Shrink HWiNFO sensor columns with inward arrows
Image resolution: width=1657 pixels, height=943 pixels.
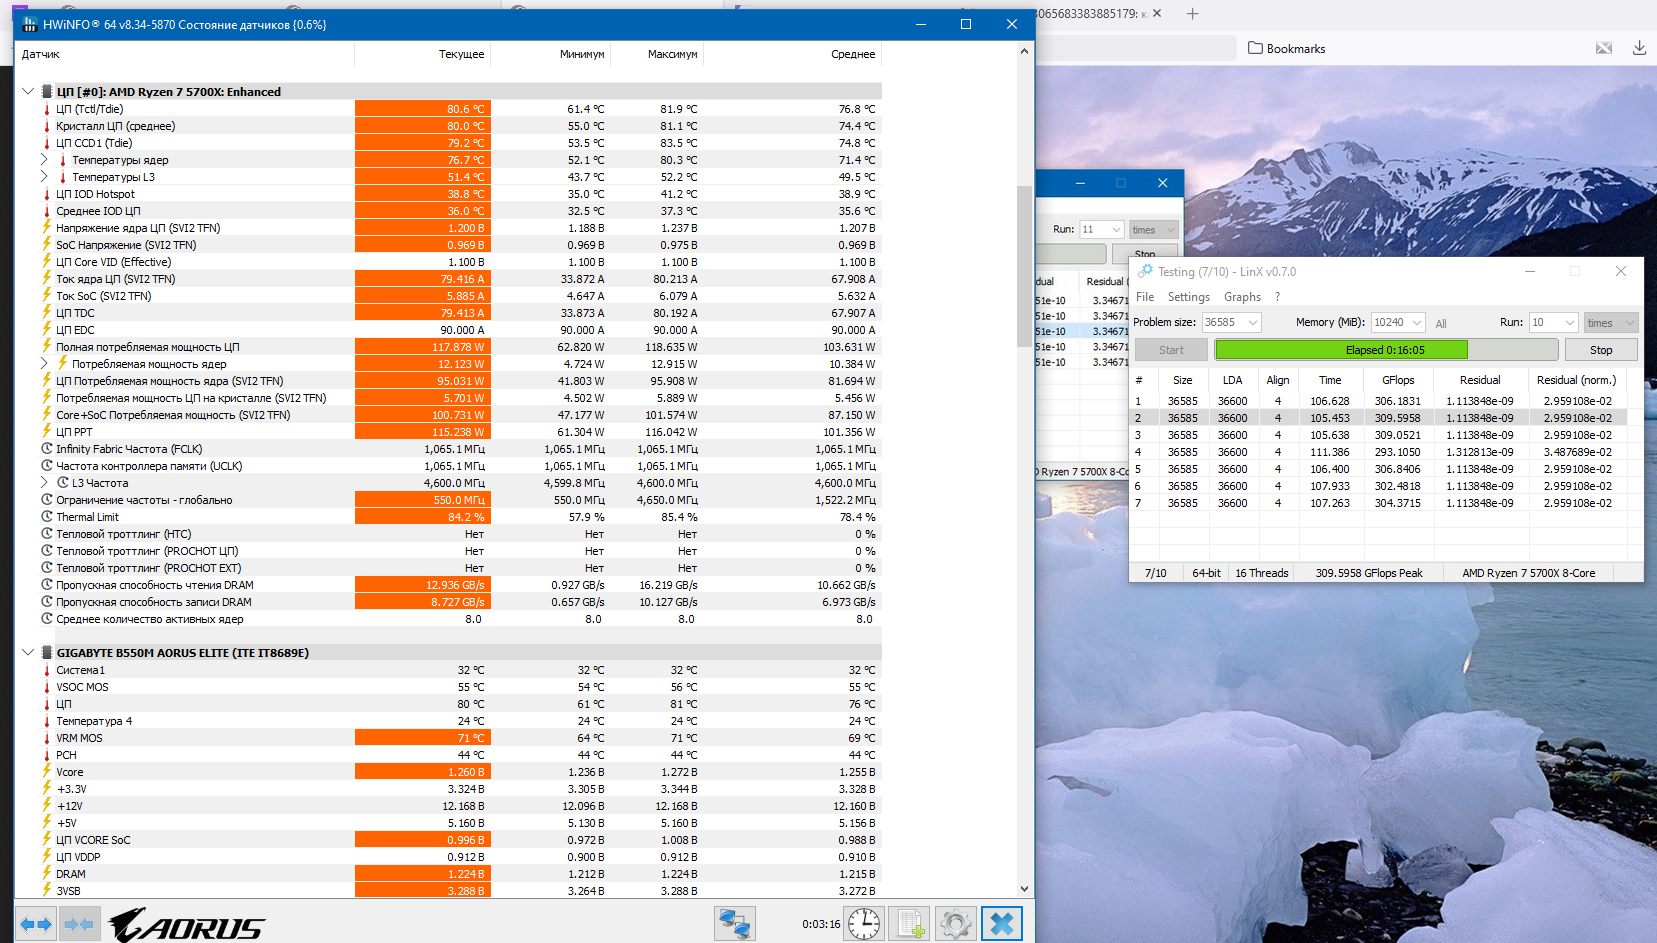[x=79, y=924]
